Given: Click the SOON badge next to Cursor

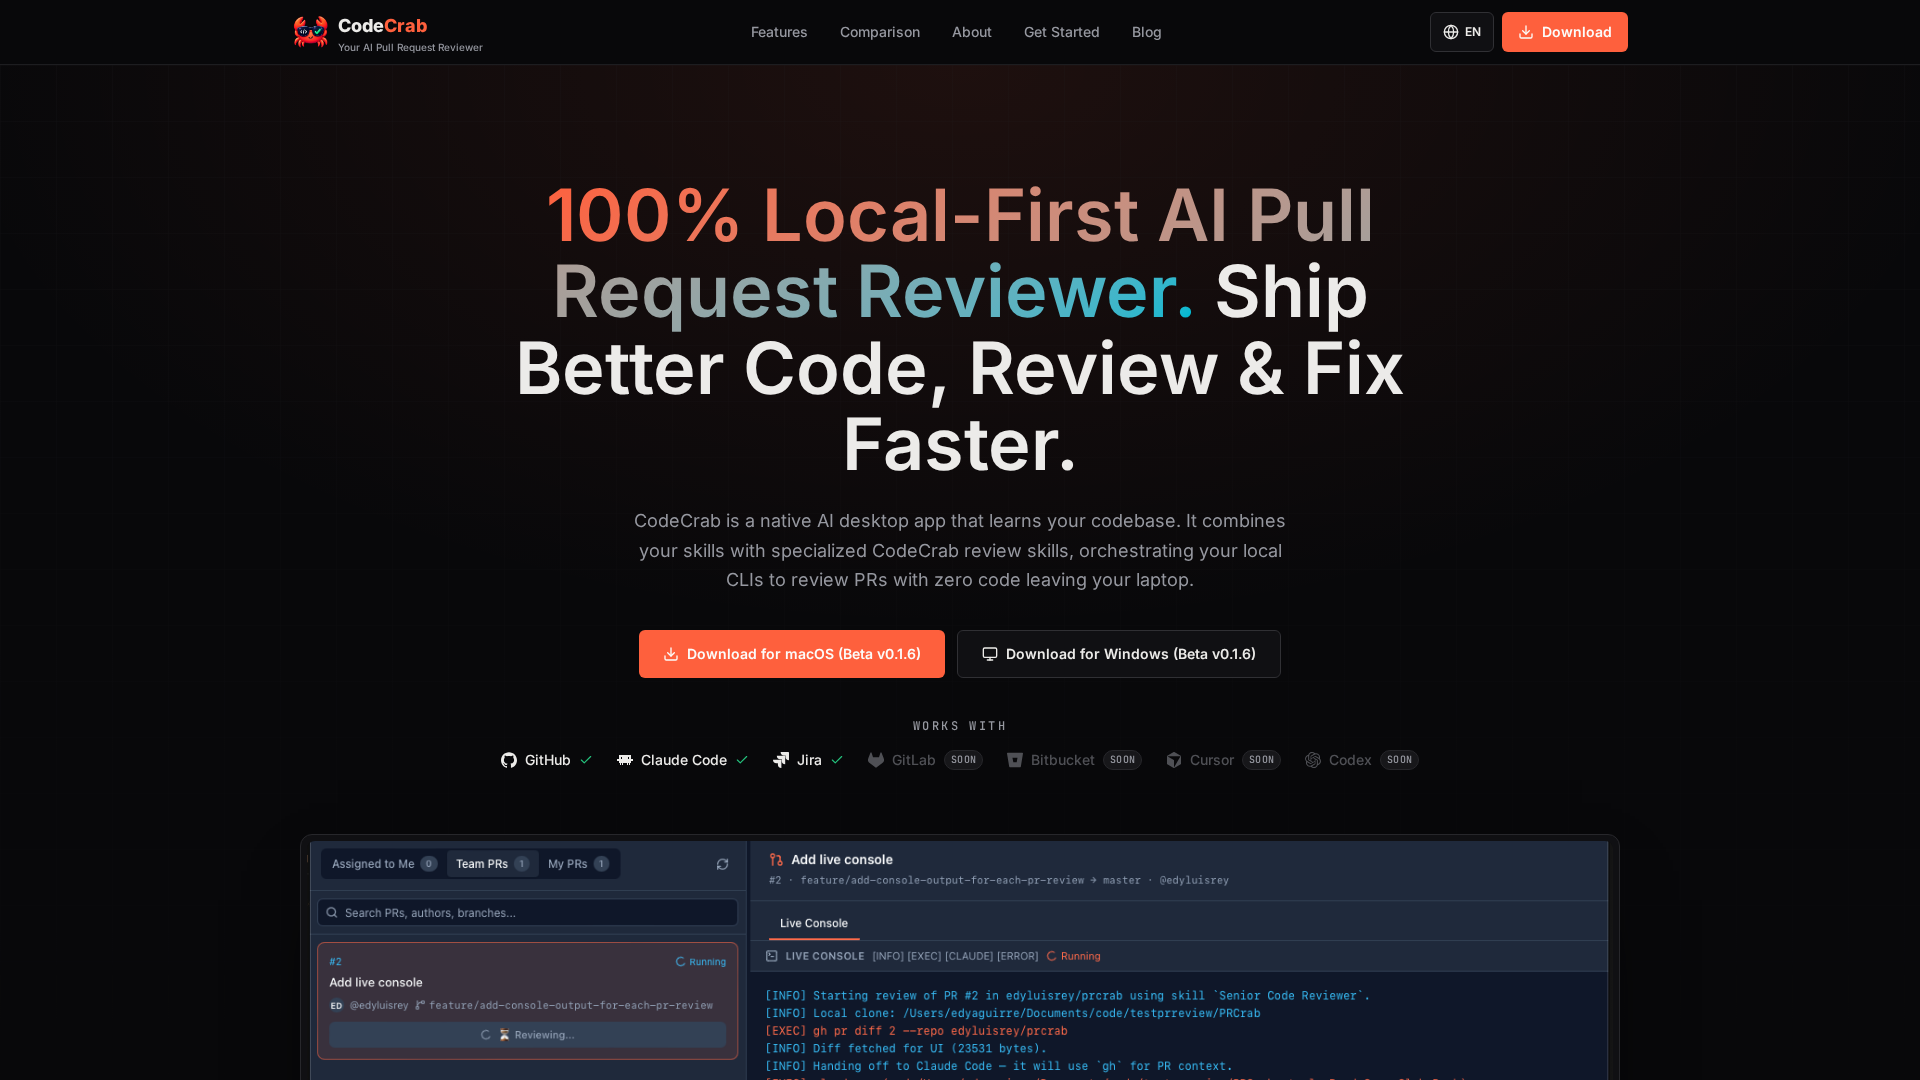Looking at the screenshot, I should coord(1262,760).
